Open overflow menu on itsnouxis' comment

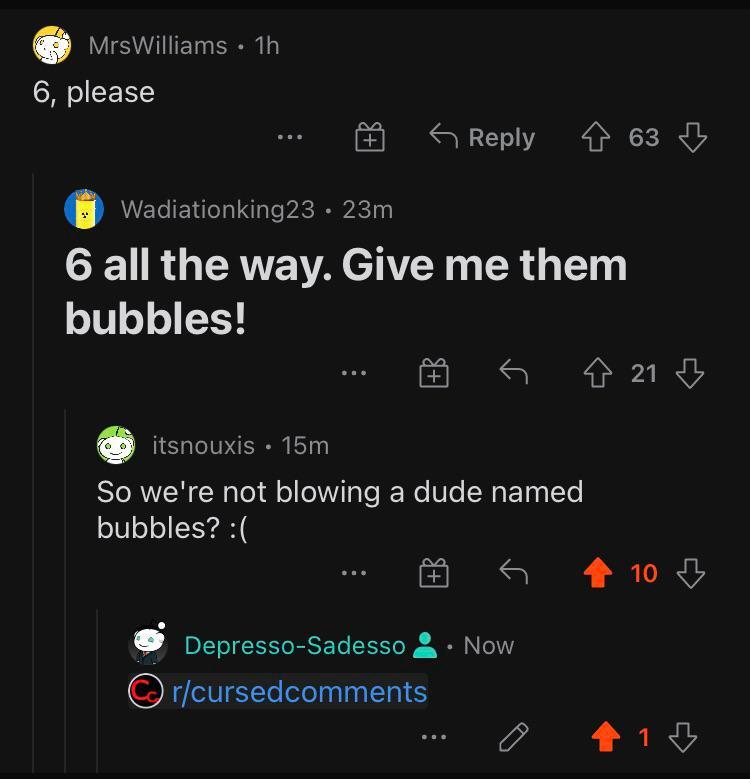(x=354, y=573)
